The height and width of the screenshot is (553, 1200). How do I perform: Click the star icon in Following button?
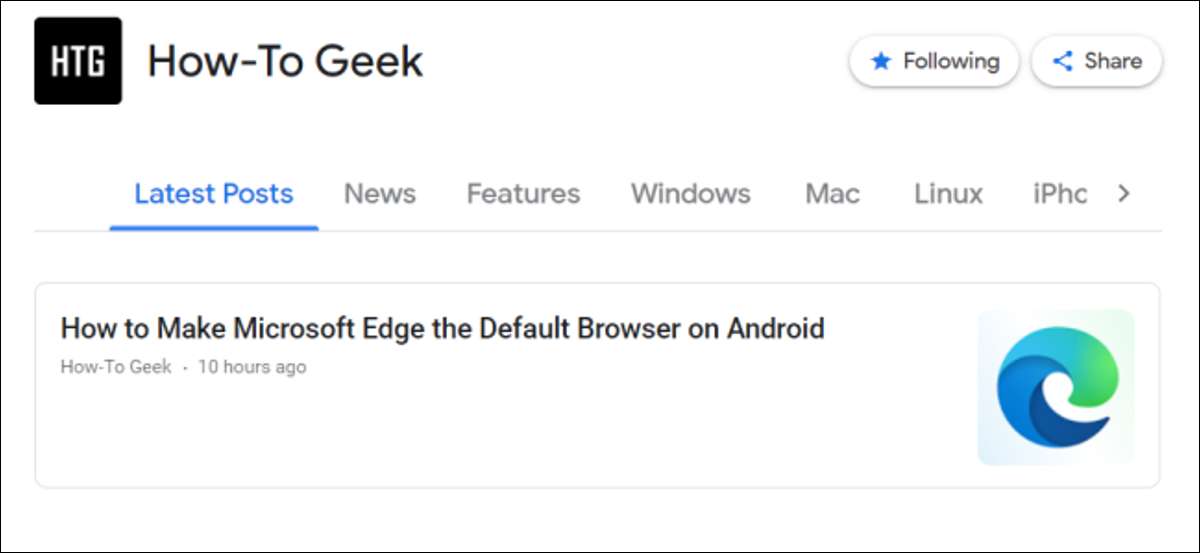881,62
